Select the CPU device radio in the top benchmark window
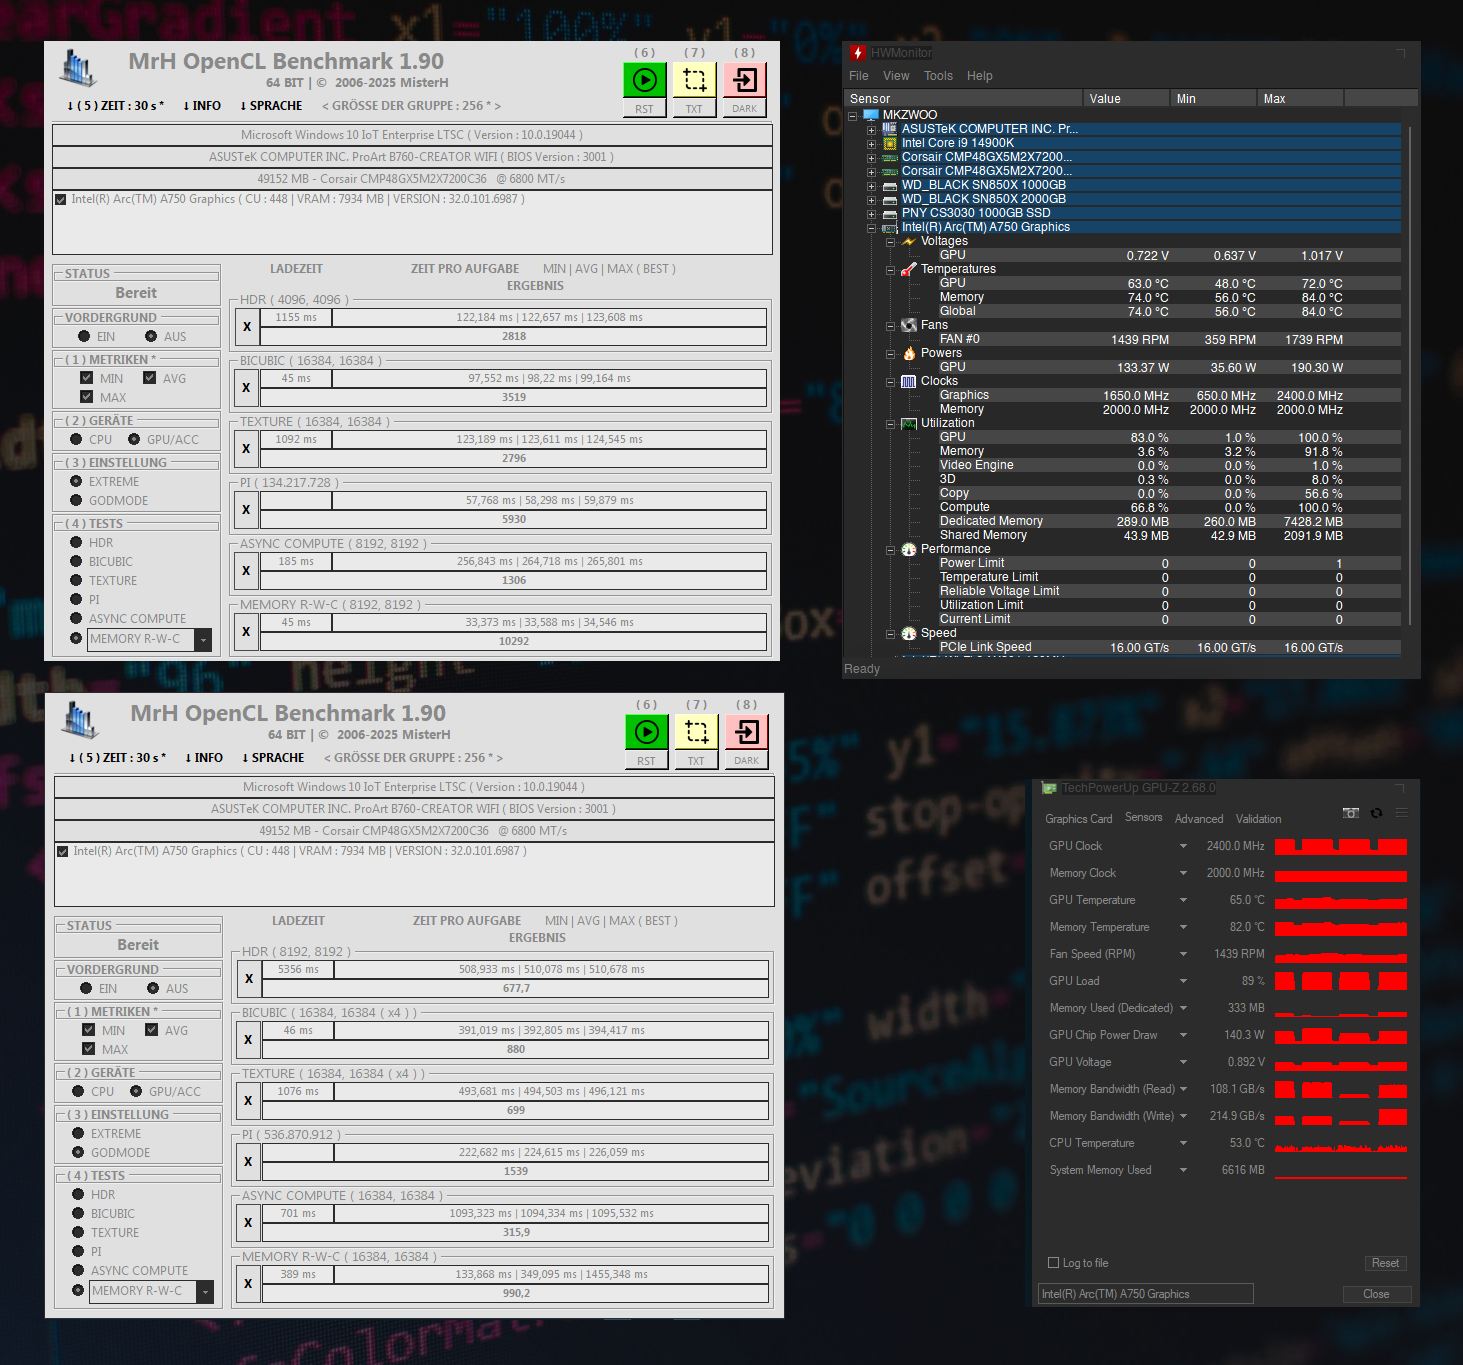Image resolution: width=1463 pixels, height=1365 pixels. click(76, 439)
